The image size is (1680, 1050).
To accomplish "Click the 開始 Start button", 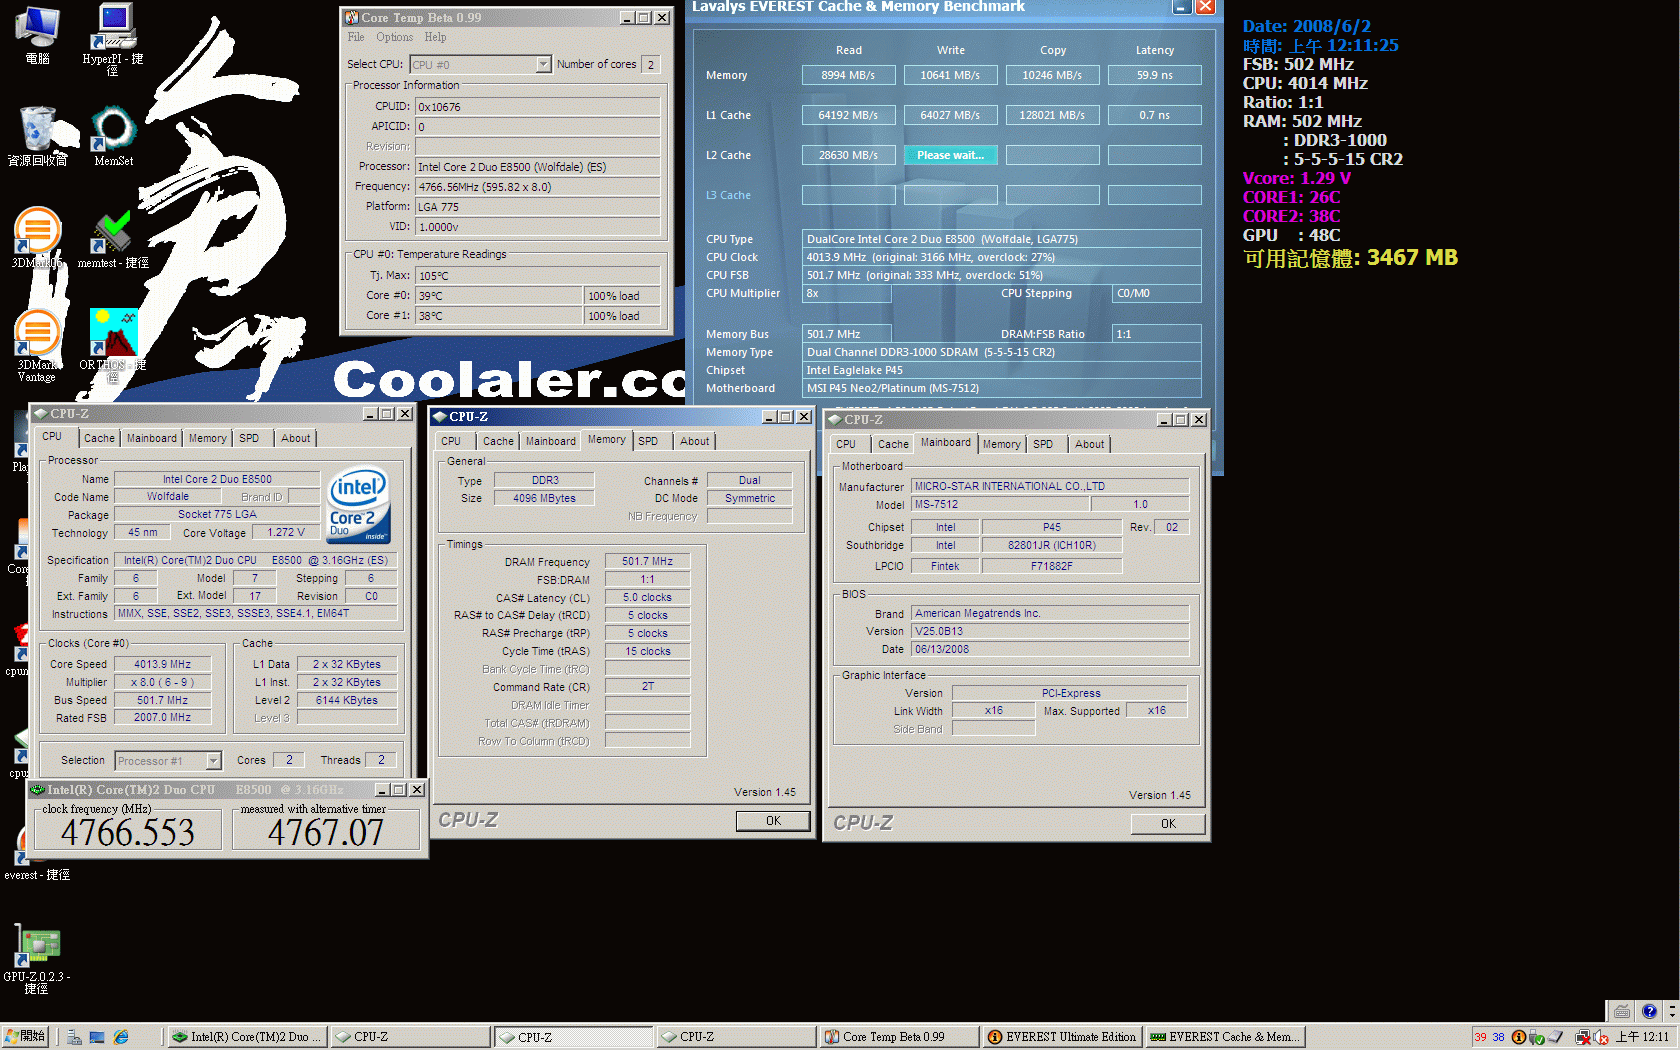I will [26, 1037].
